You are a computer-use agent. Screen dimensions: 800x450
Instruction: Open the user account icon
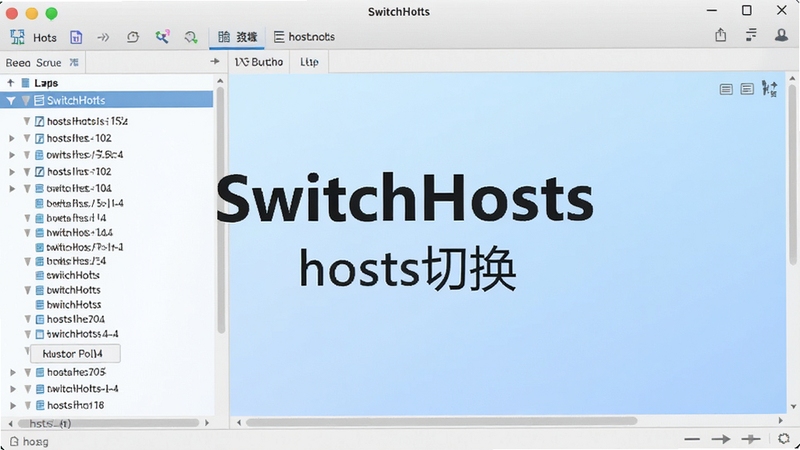(781, 35)
